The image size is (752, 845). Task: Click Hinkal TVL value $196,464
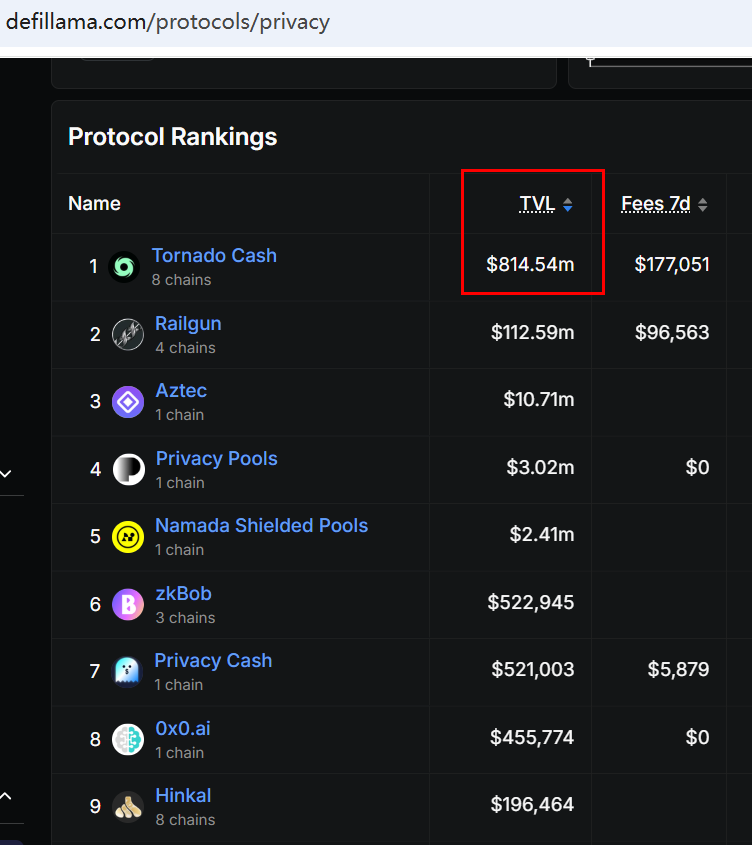[533, 805]
